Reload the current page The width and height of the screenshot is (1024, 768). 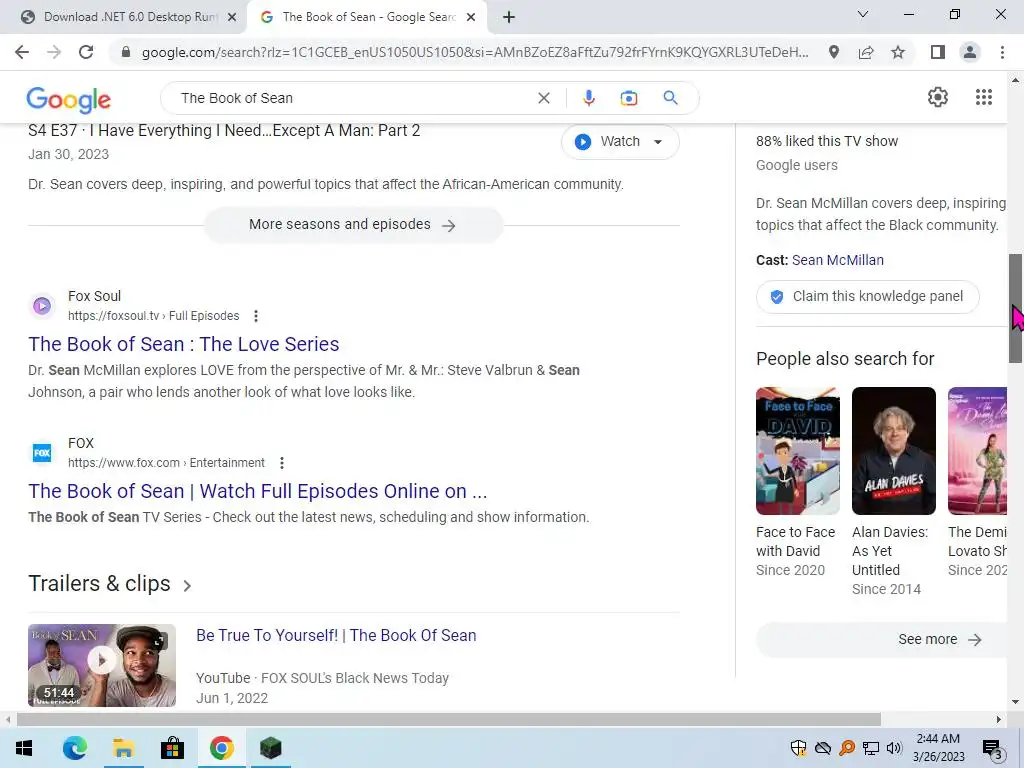pyautogui.click(x=86, y=52)
